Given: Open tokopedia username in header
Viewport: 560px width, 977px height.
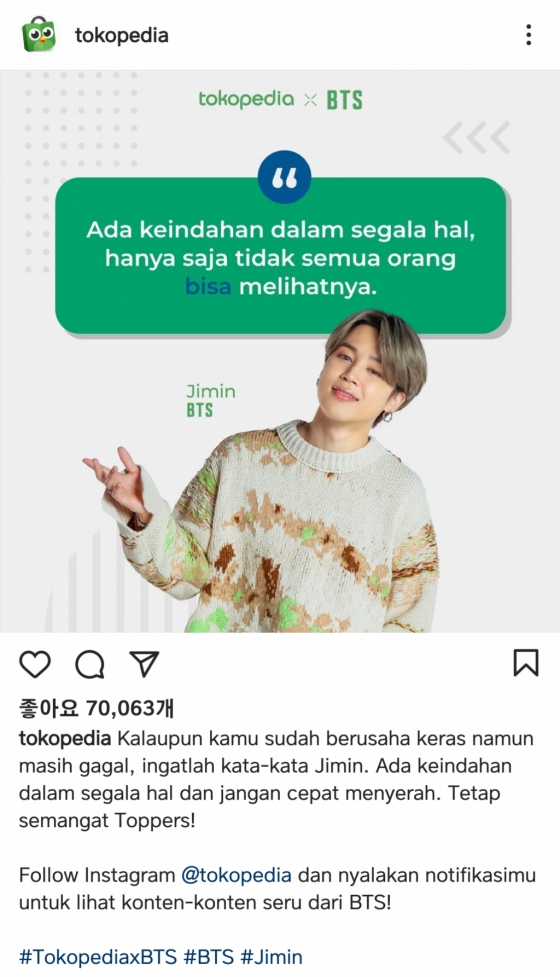Looking at the screenshot, I should [x=121, y=36].
